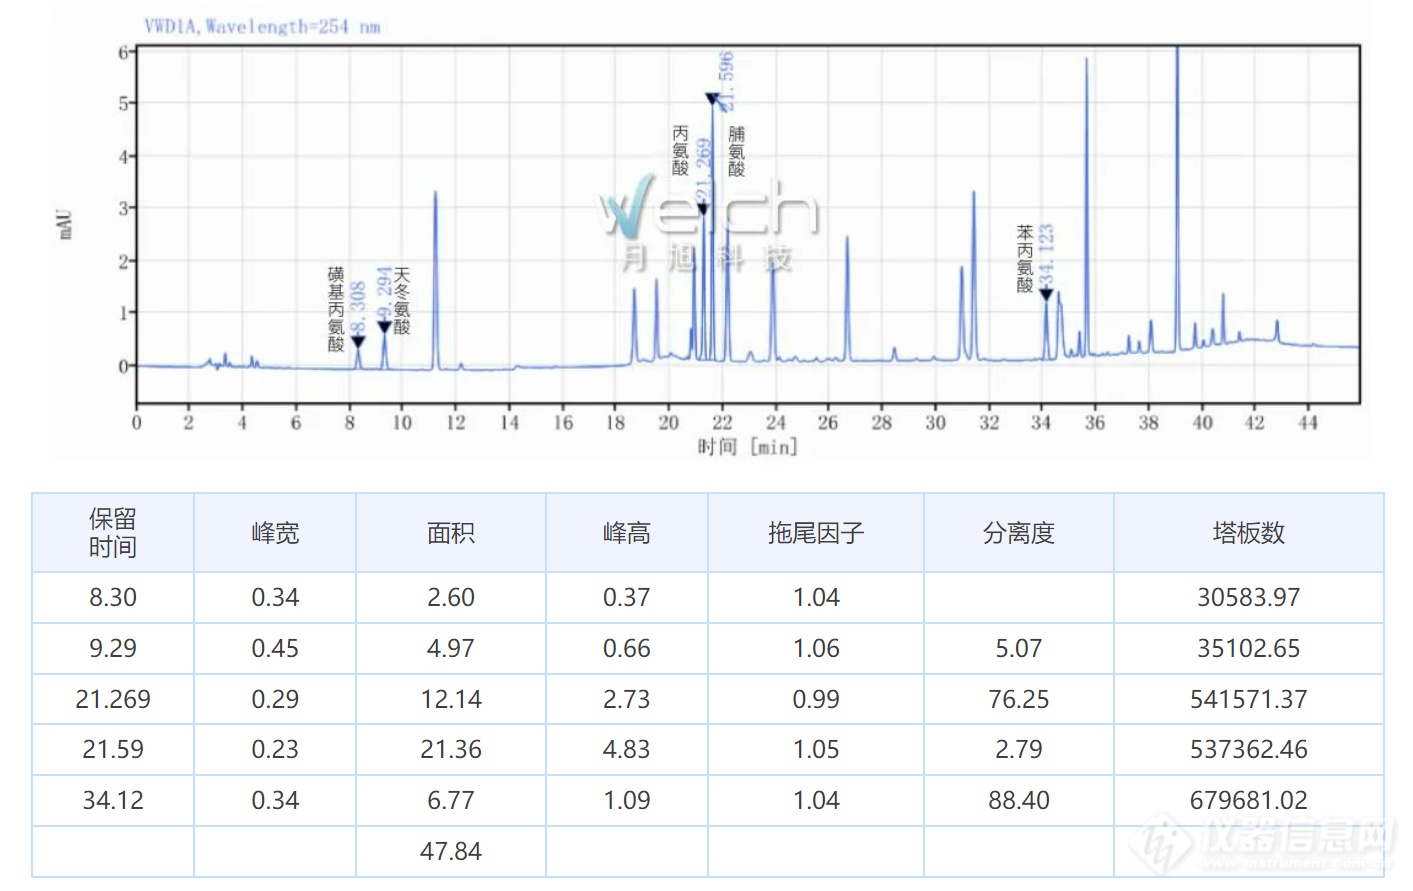Click resolution value 2.79
The width and height of the screenshot is (1413, 891).
[1019, 749]
